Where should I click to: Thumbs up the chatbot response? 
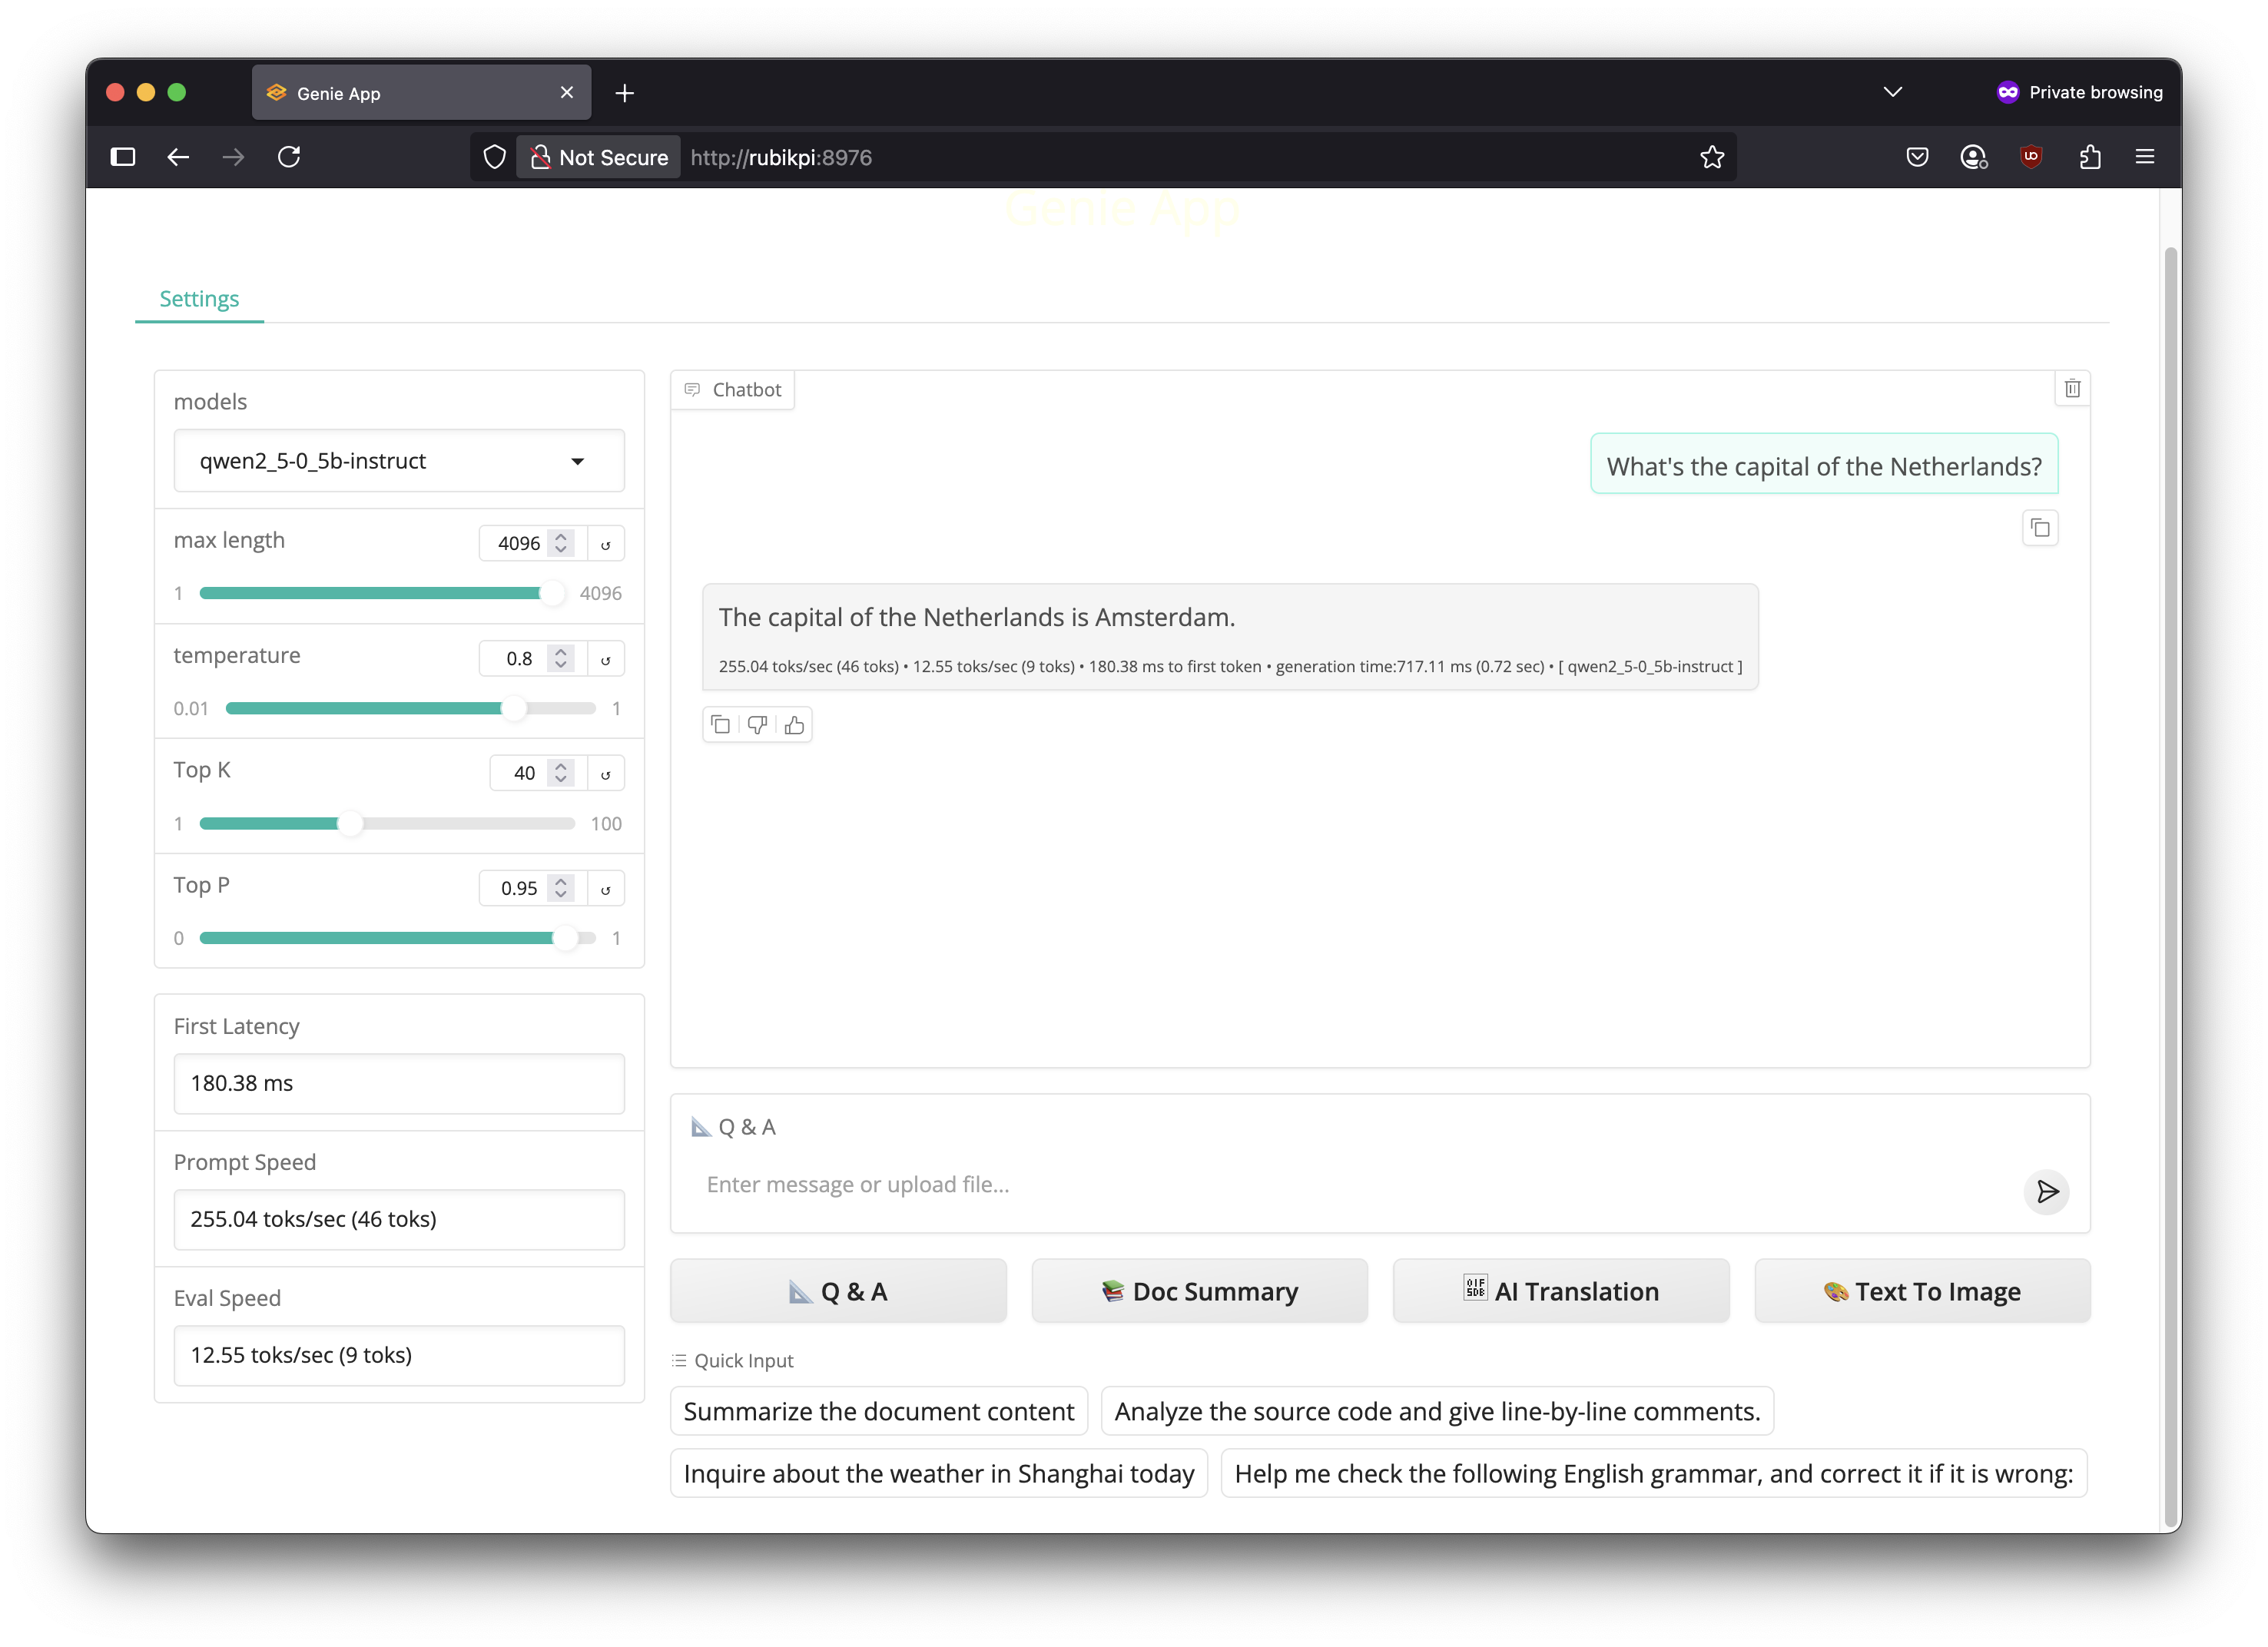[x=795, y=725]
